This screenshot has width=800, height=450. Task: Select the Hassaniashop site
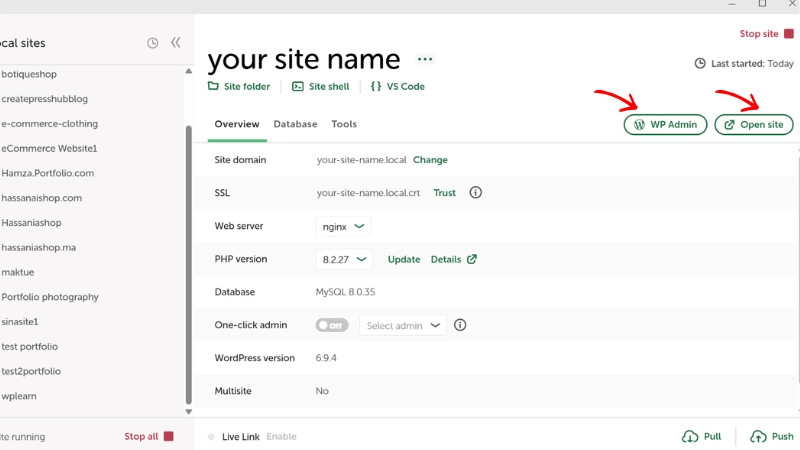coord(31,222)
